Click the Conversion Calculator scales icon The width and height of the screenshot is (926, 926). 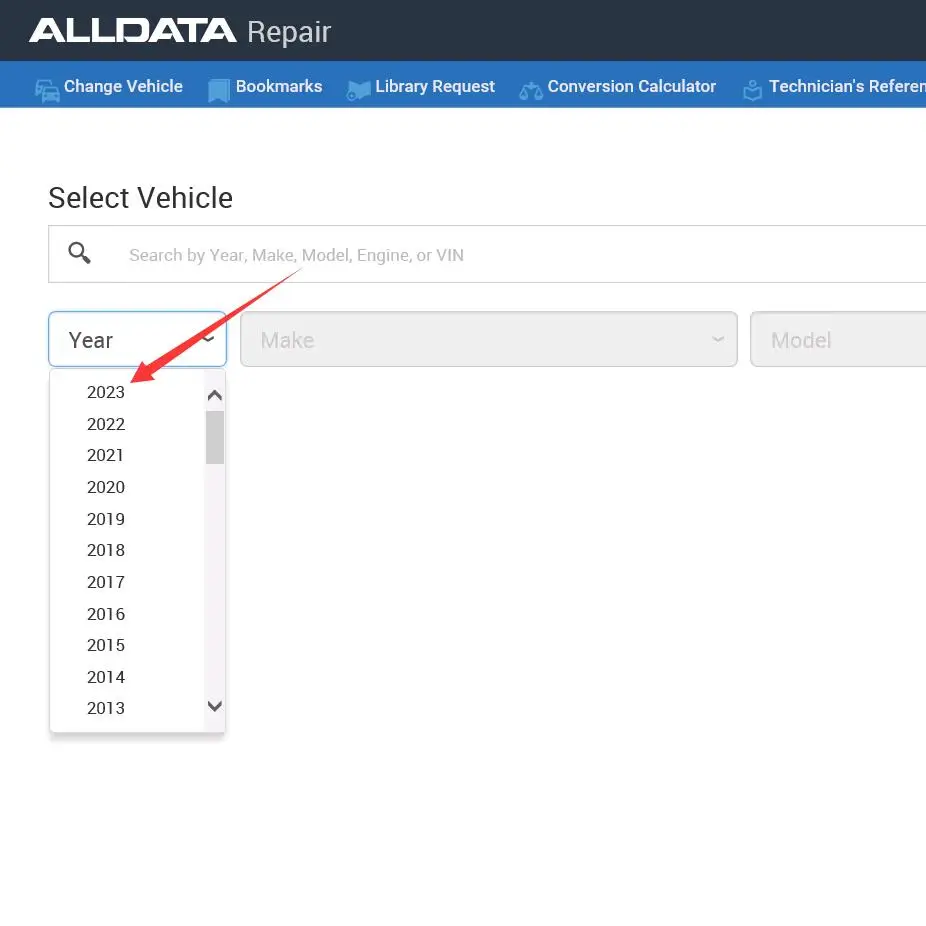530,91
